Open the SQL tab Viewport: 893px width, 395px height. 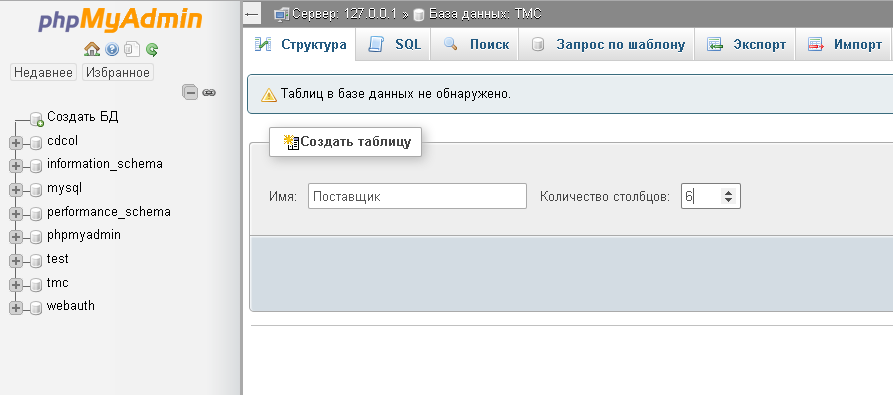coord(394,44)
